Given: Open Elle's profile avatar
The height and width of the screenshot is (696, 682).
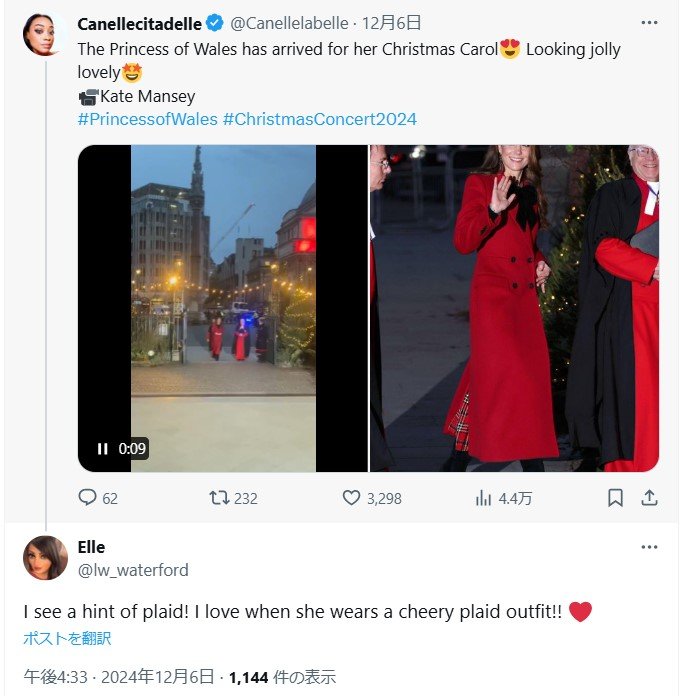Looking at the screenshot, I should click(x=45, y=558).
